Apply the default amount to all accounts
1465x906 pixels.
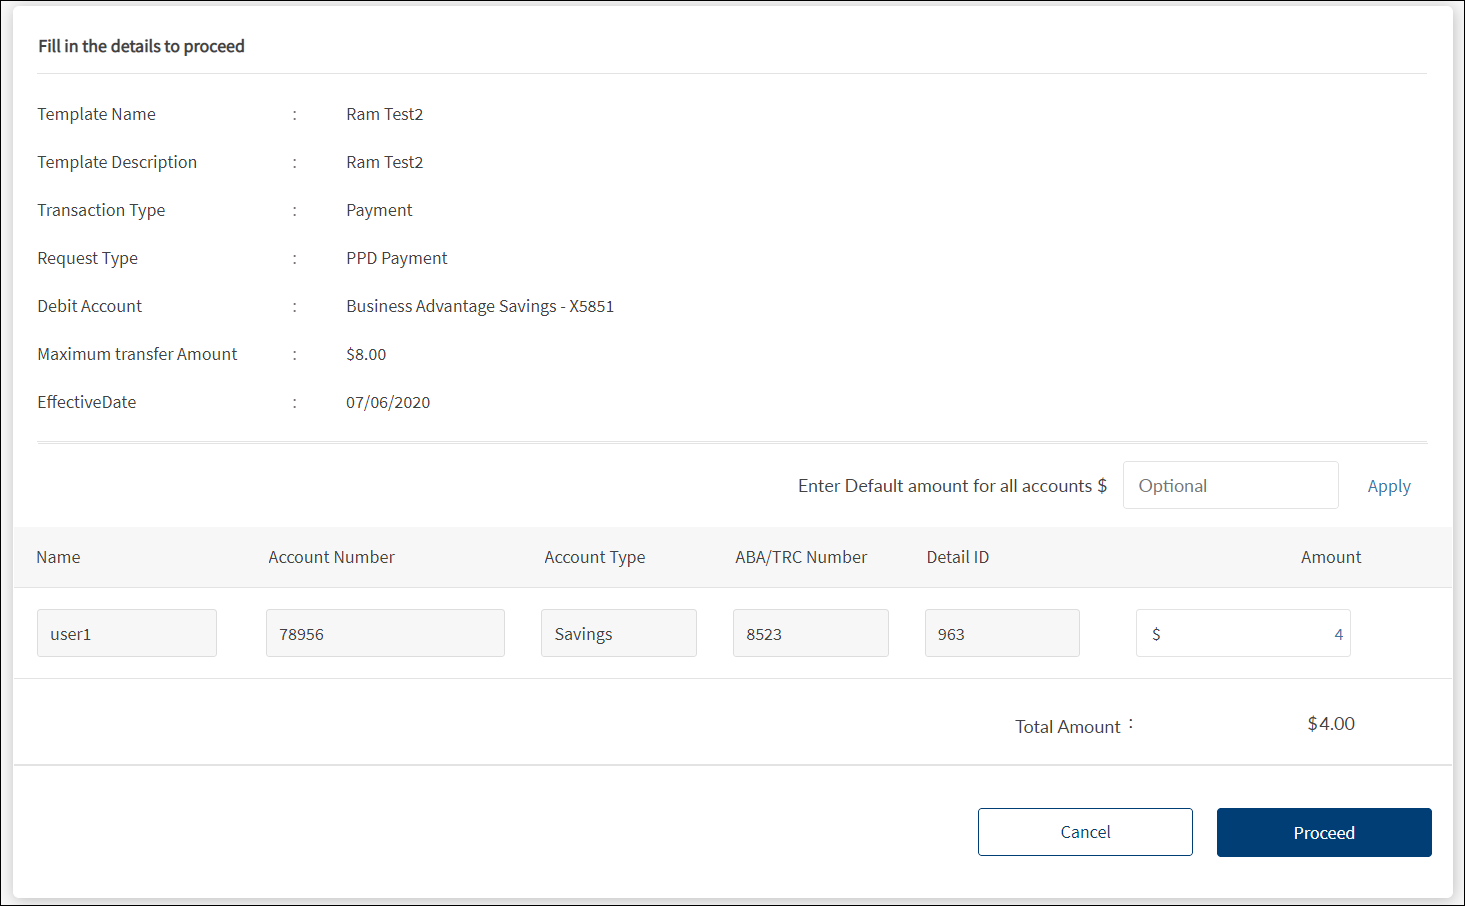(1388, 486)
